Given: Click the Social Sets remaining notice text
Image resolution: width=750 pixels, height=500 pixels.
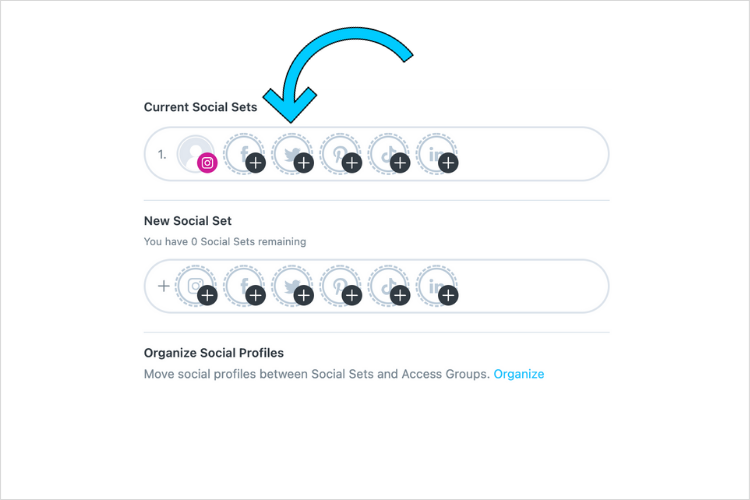Looking at the screenshot, I should tap(225, 242).
